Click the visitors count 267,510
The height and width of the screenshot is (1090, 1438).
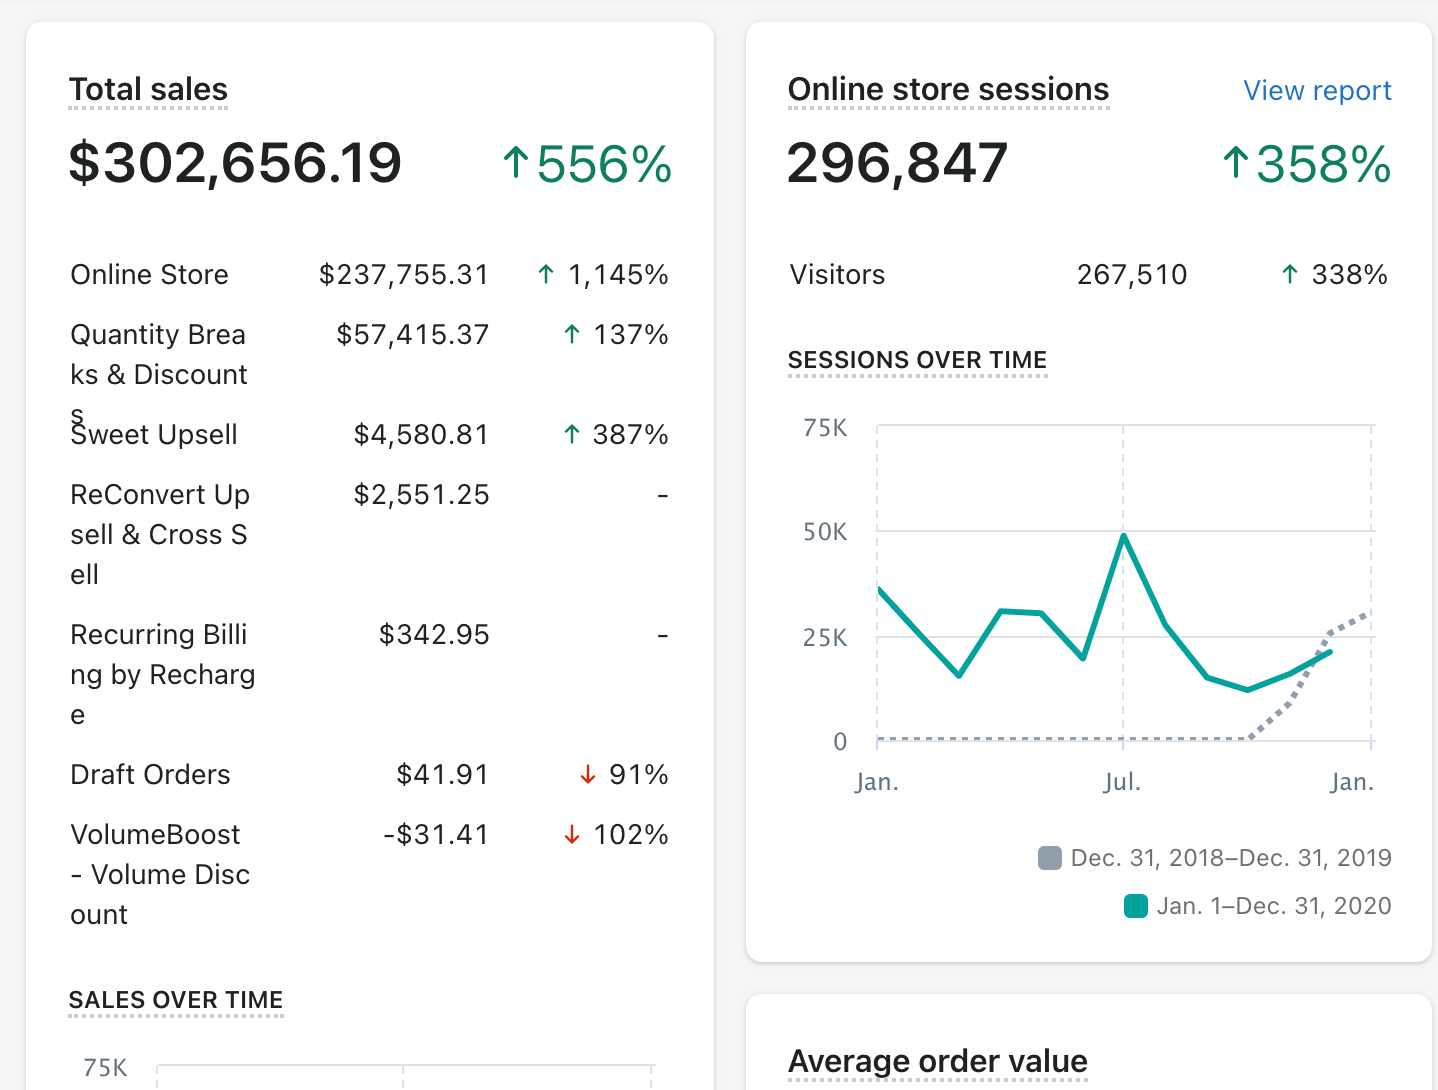pos(1132,275)
